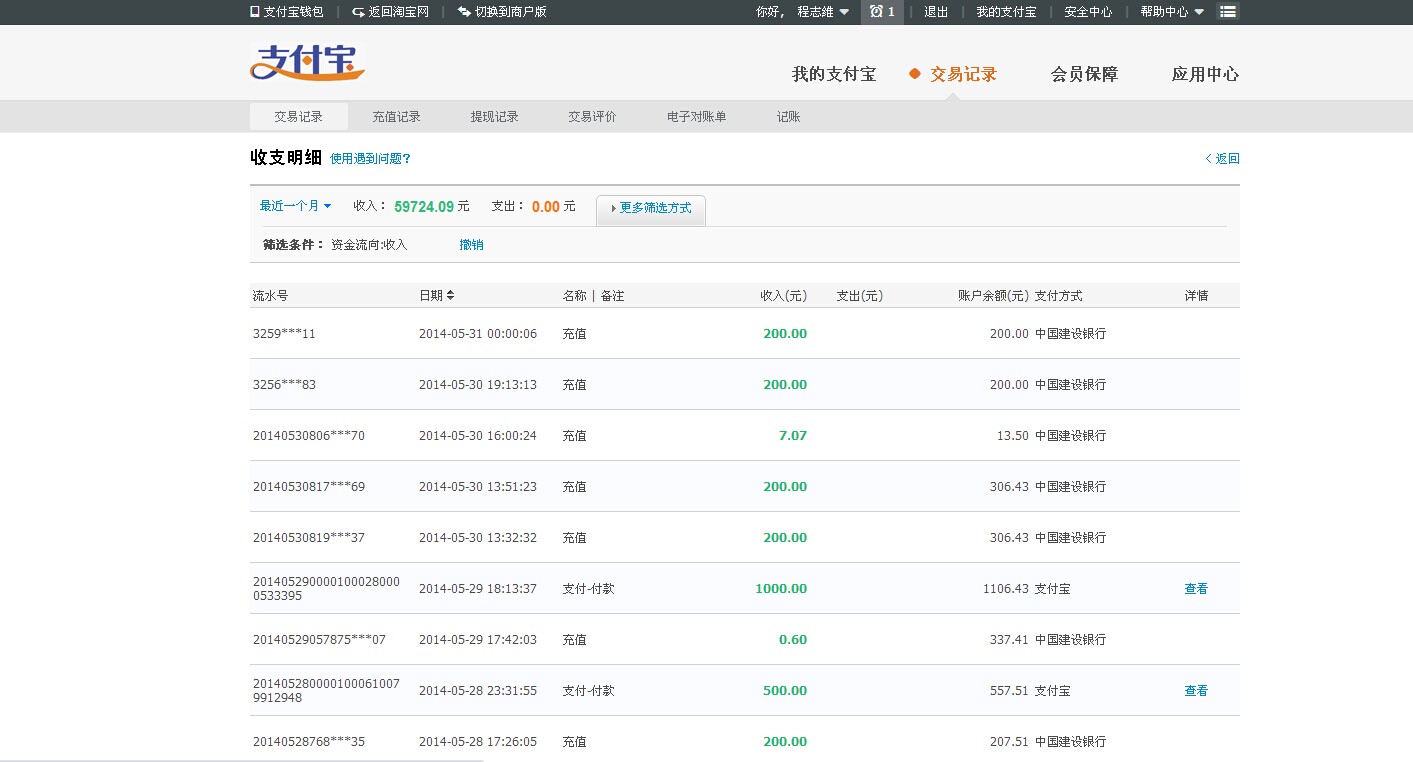
Task: Open the 帮助中心 dropdown menu
Action: [1172, 12]
